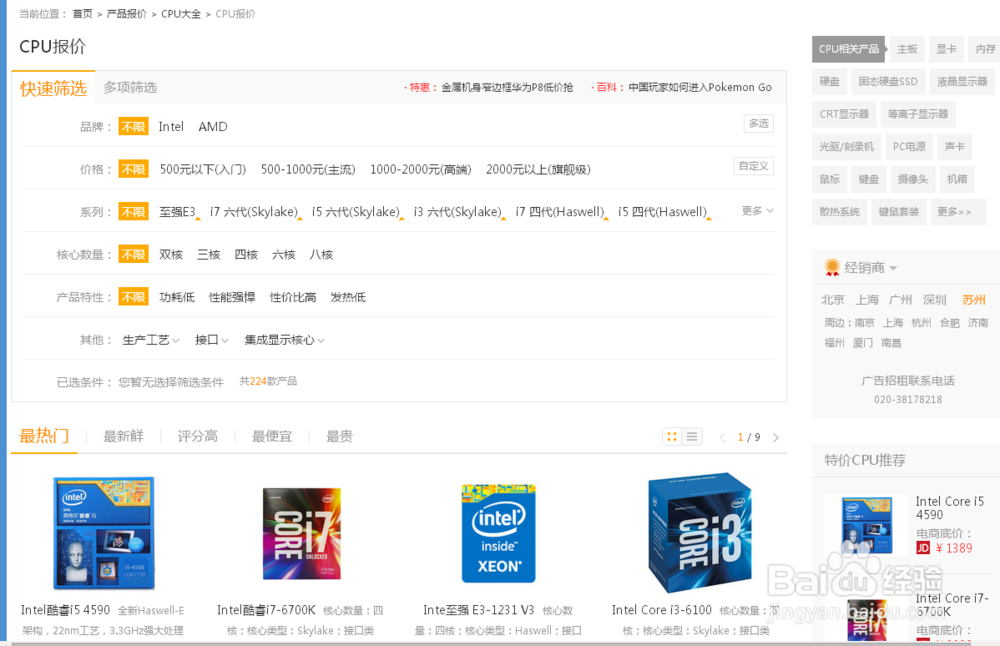The height and width of the screenshot is (646, 1000).
Task: Select 不限 for 系列 filter
Action: (x=133, y=212)
